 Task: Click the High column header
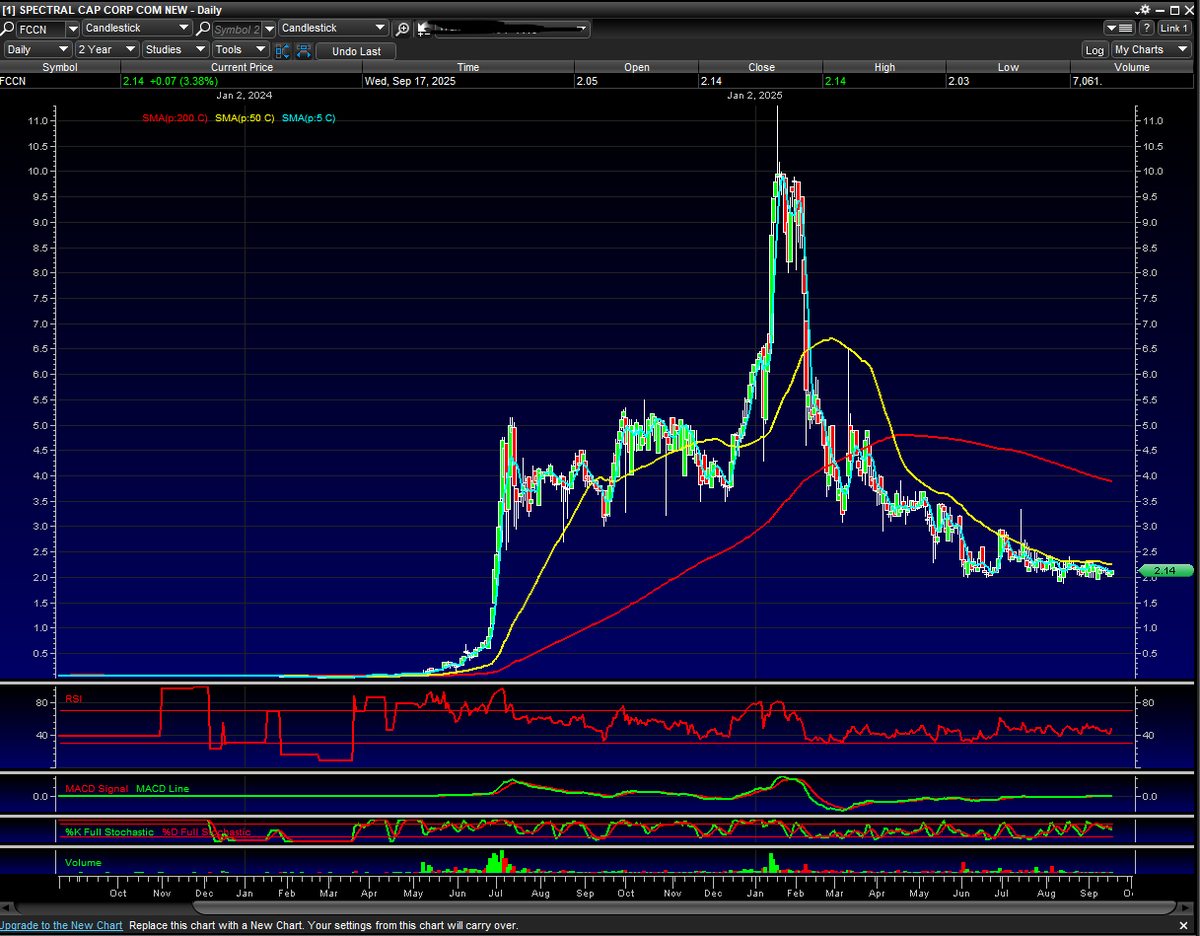884,67
